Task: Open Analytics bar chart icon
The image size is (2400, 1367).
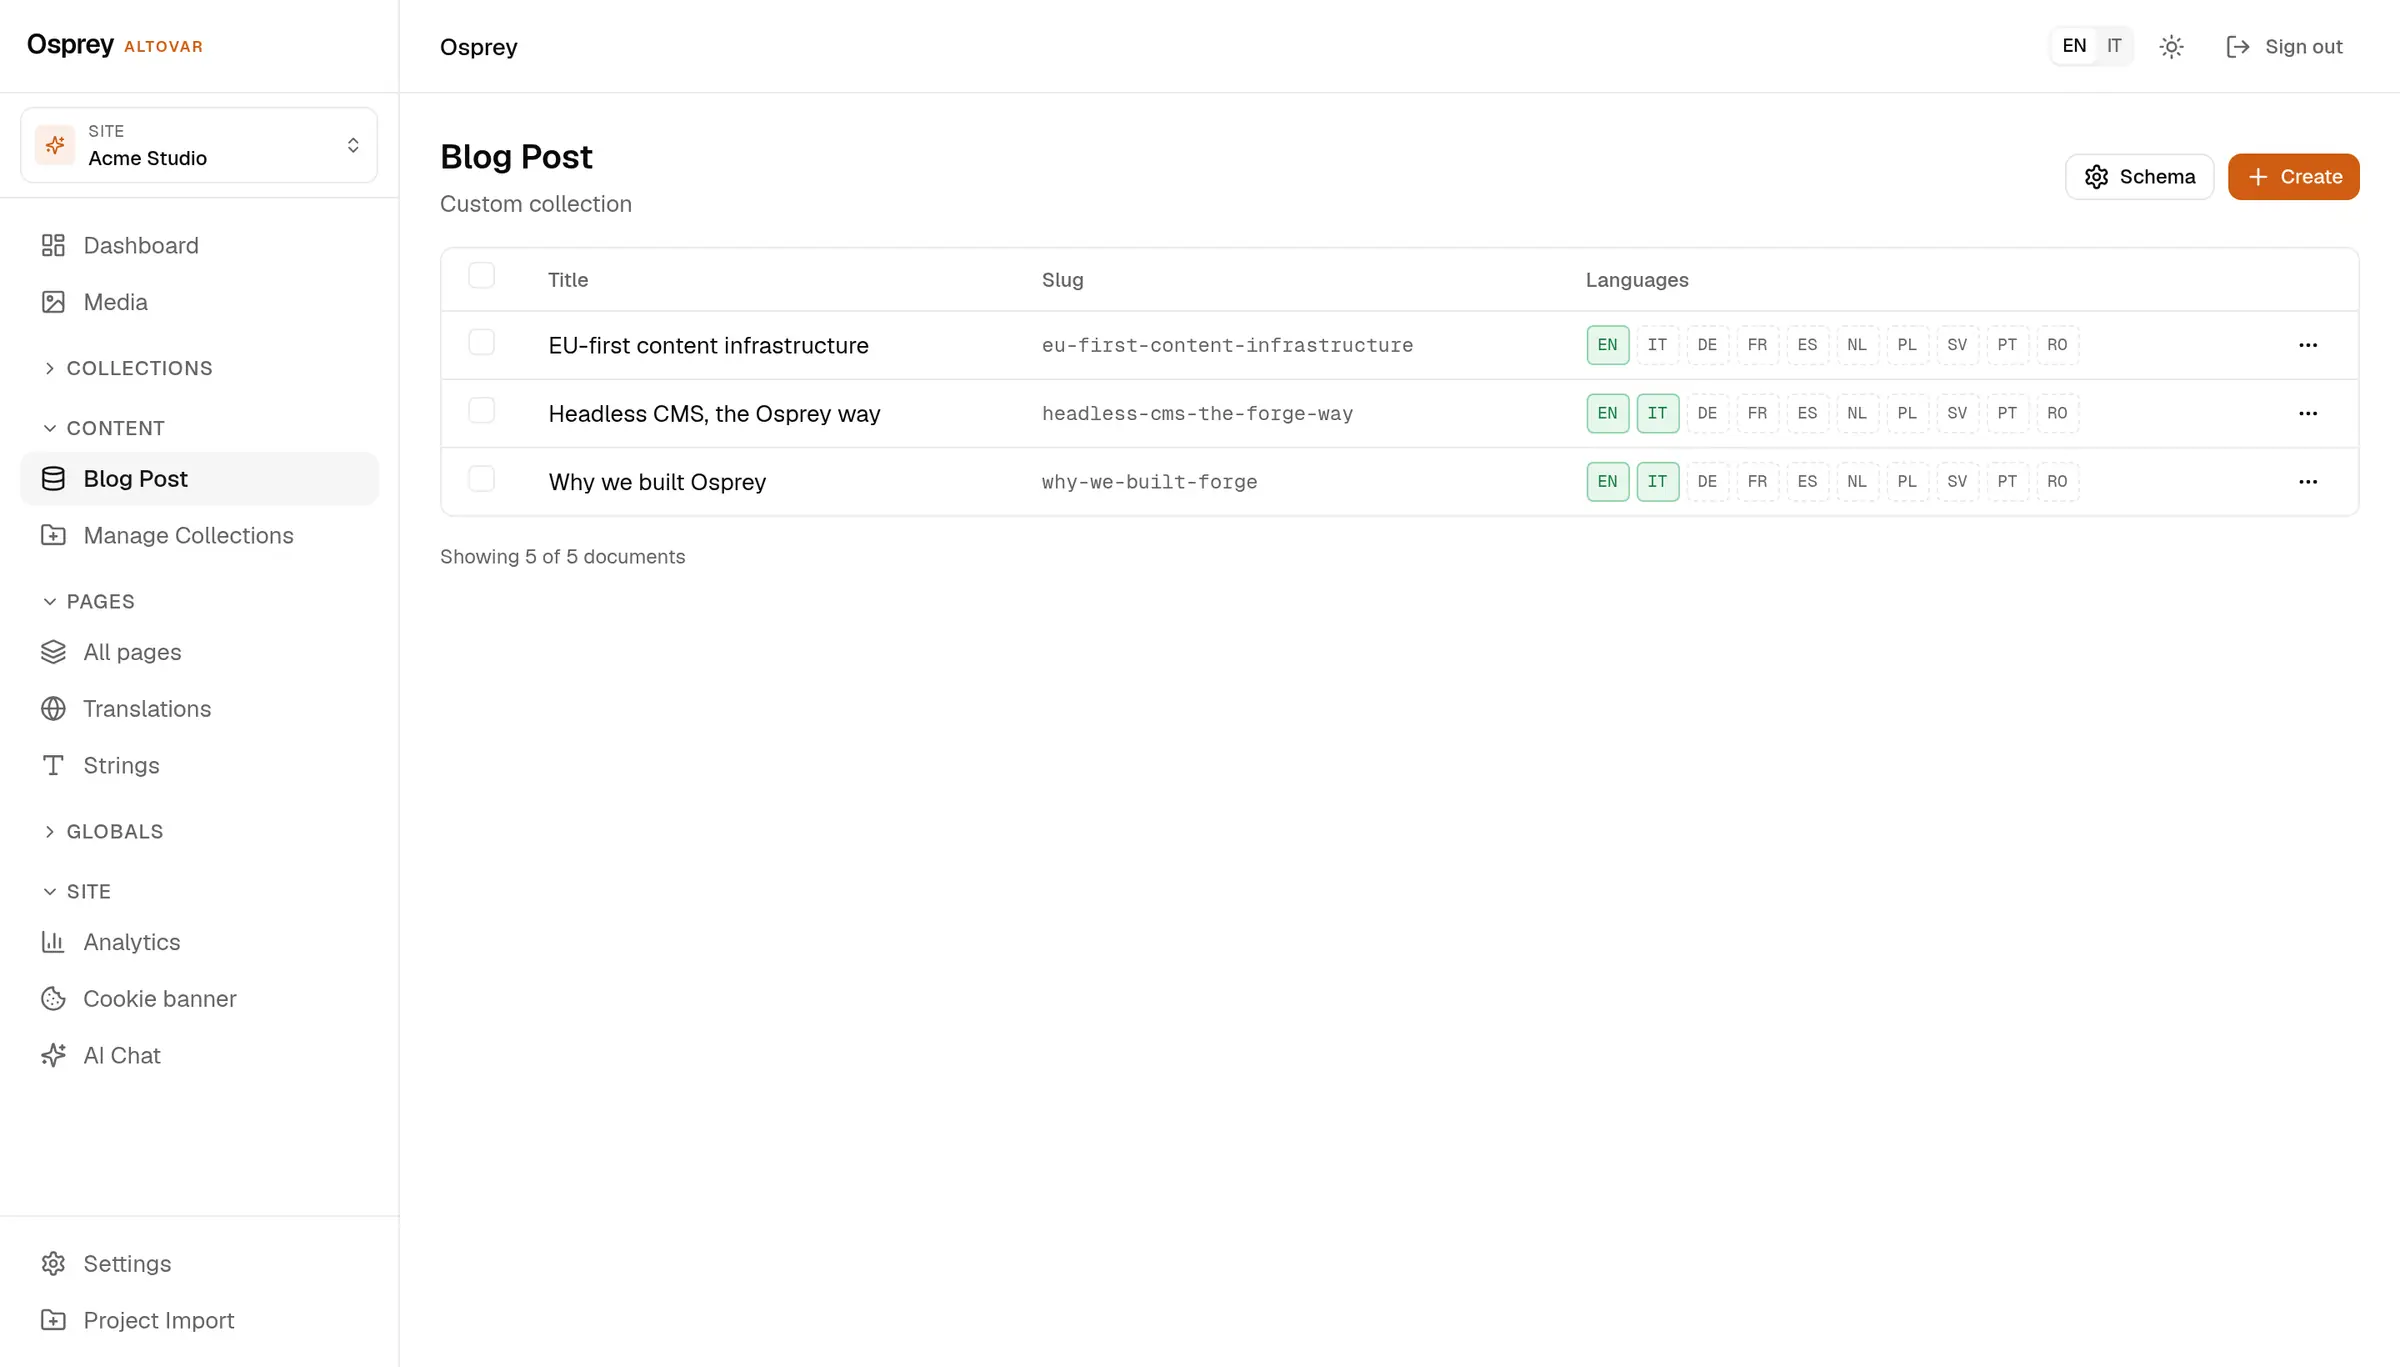Action: point(53,942)
